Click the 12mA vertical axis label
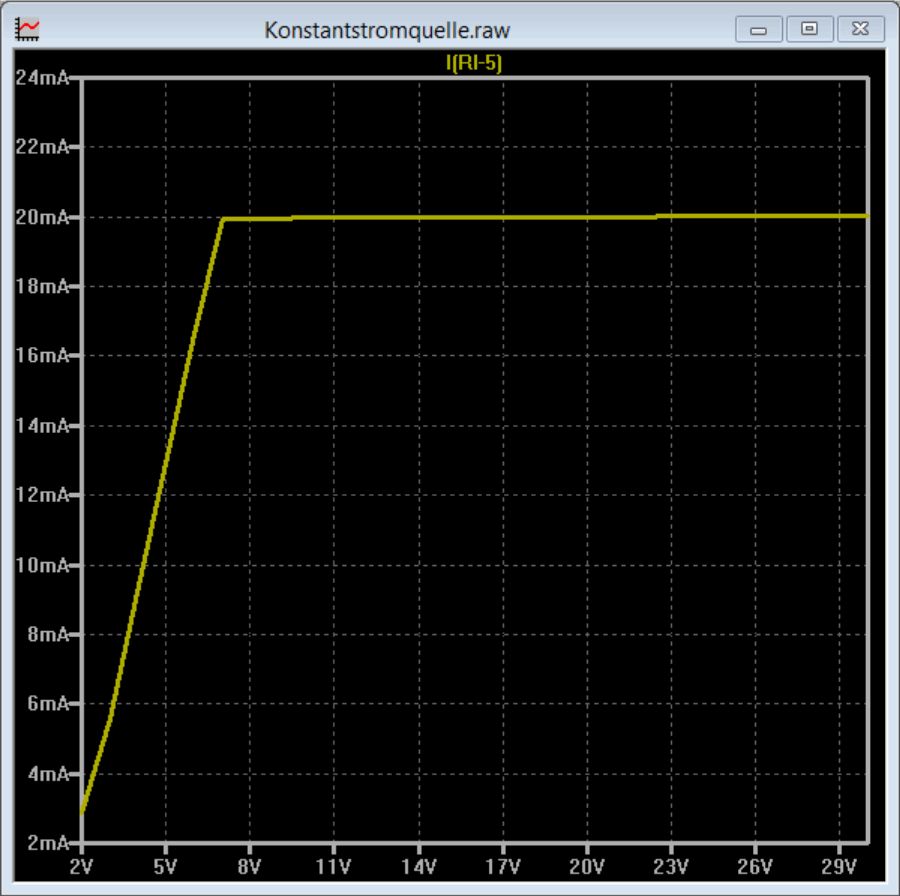900x896 pixels. coord(42,494)
